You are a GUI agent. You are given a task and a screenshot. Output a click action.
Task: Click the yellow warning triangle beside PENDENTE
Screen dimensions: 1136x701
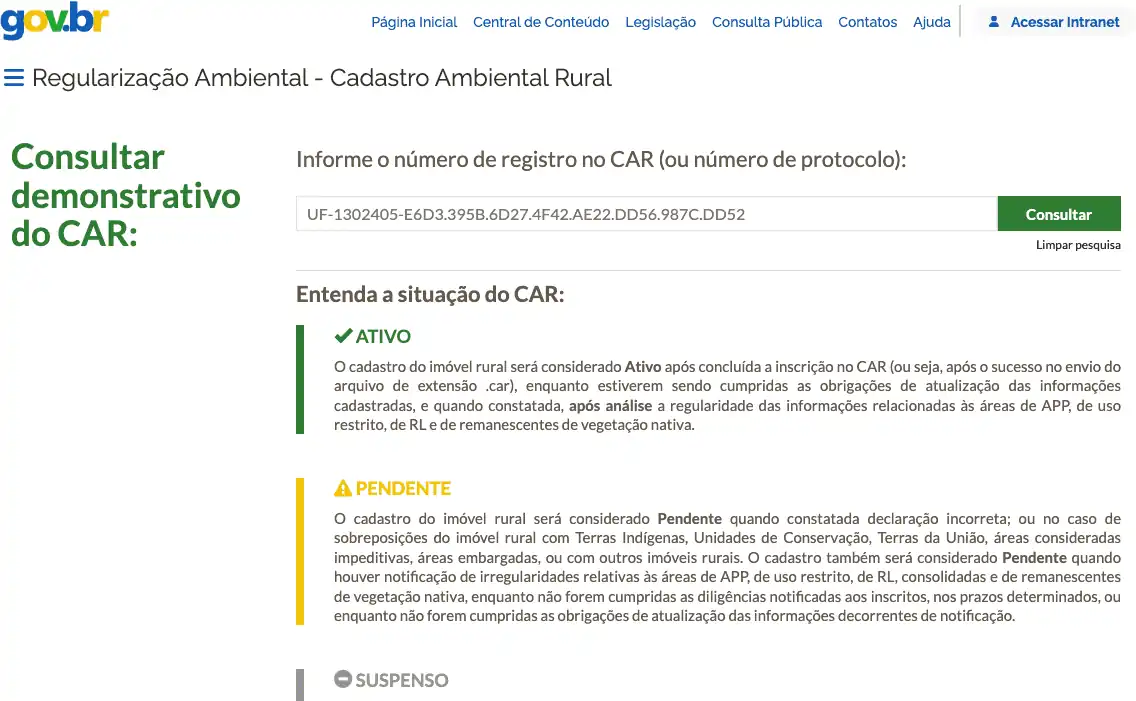343,489
